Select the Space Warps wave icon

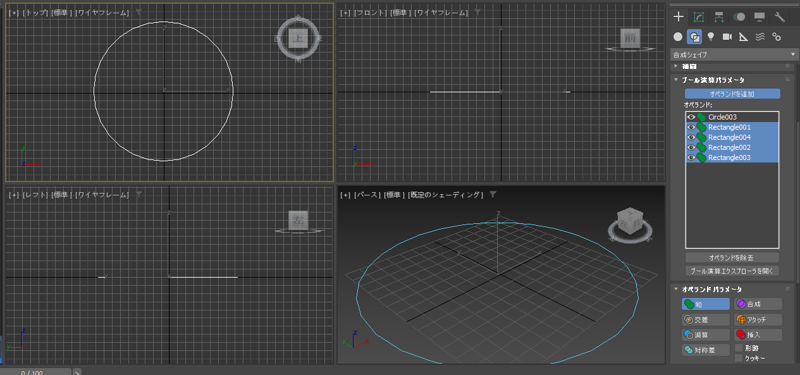[760, 37]
